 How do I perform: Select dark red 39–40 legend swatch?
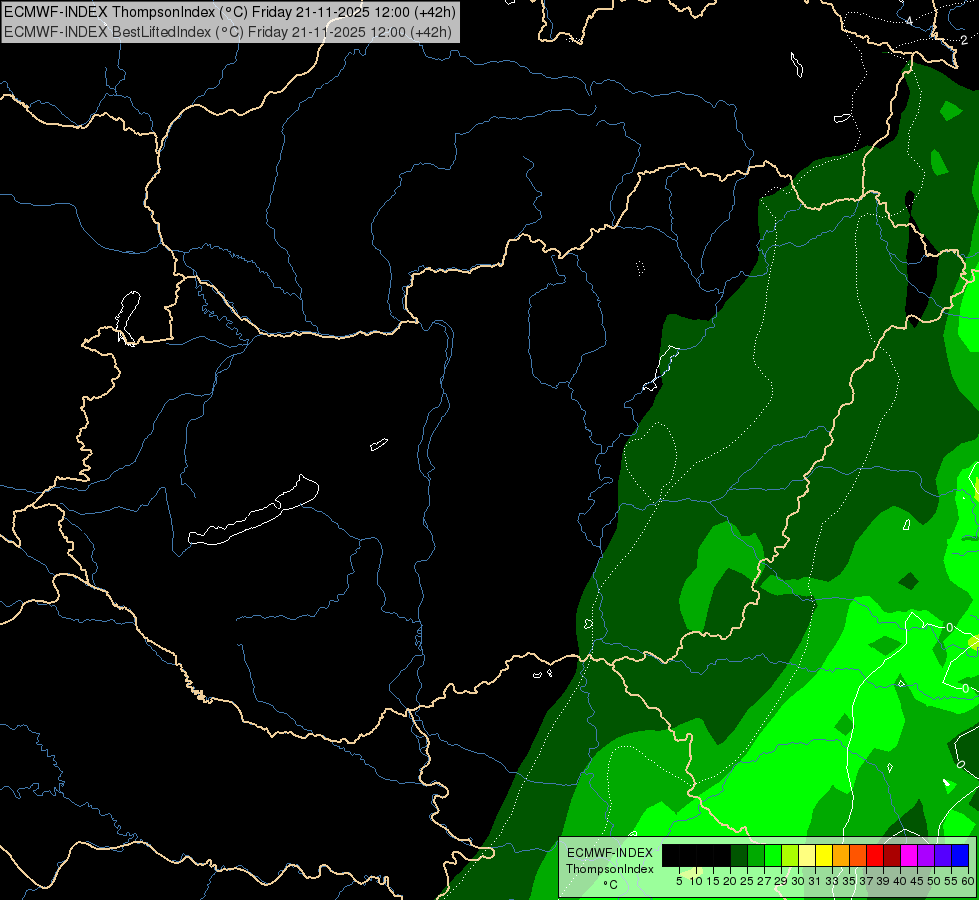[892, 855]
